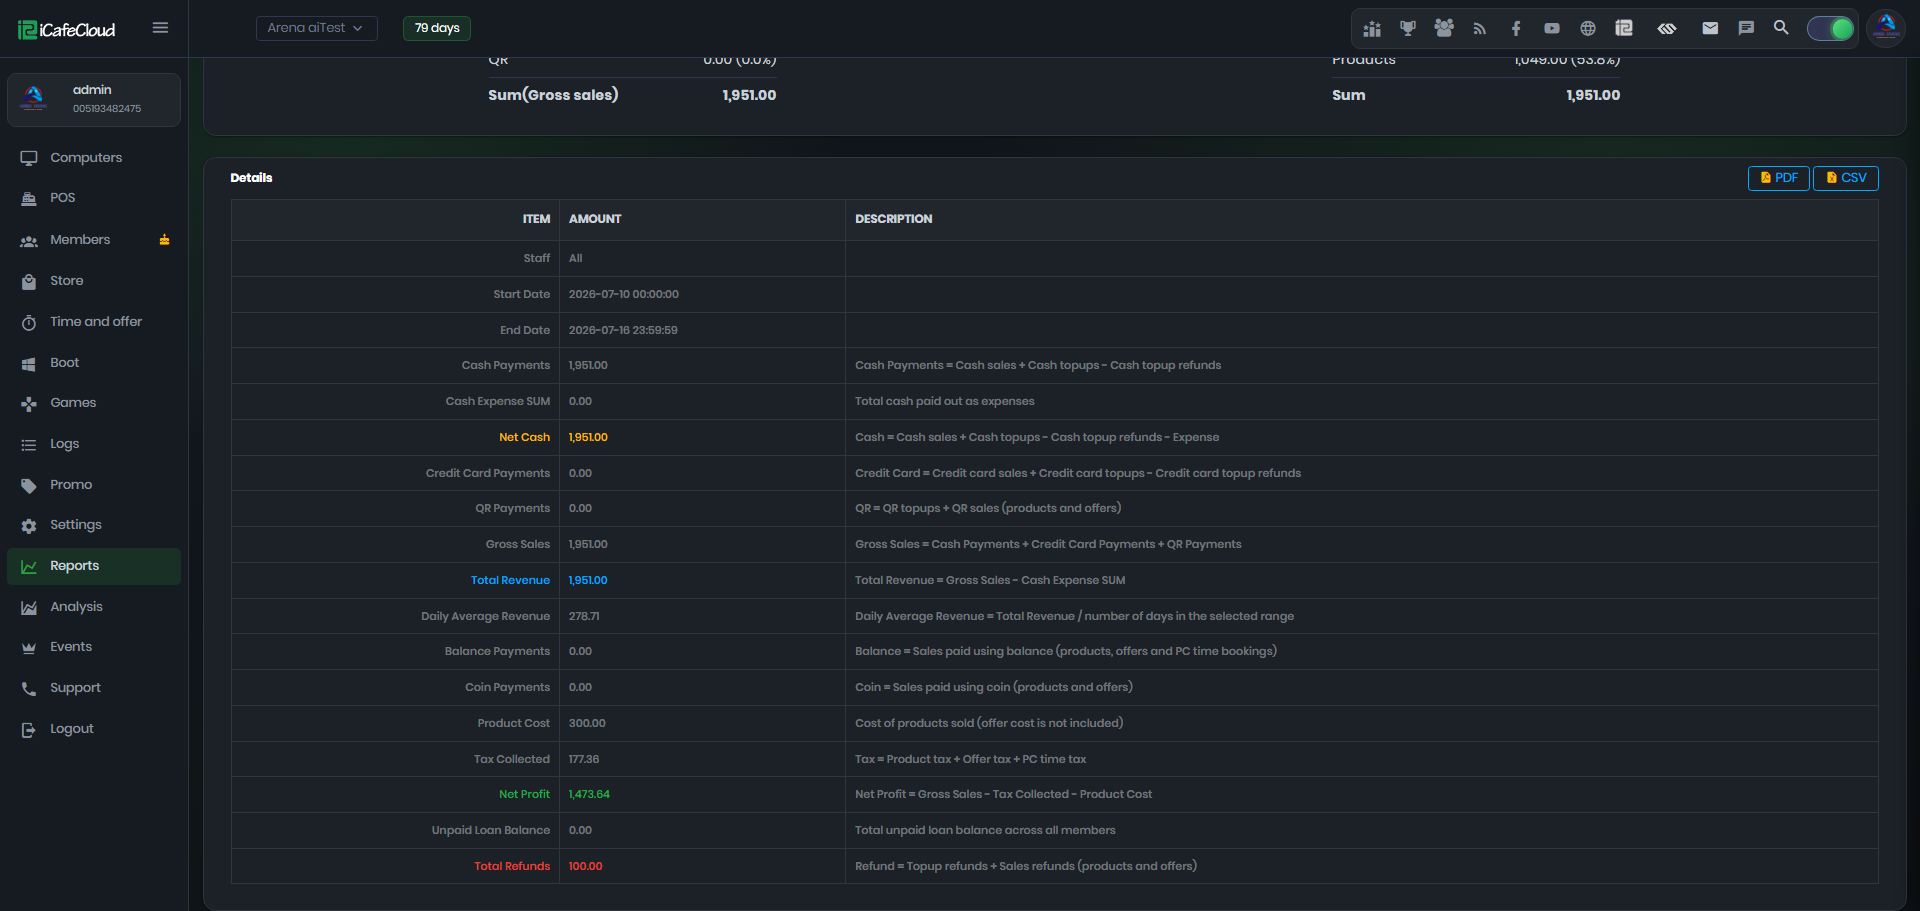1920x911 pixels.
Task: Click the Games controller icon in the sidebar
Action: coord(29,403)
